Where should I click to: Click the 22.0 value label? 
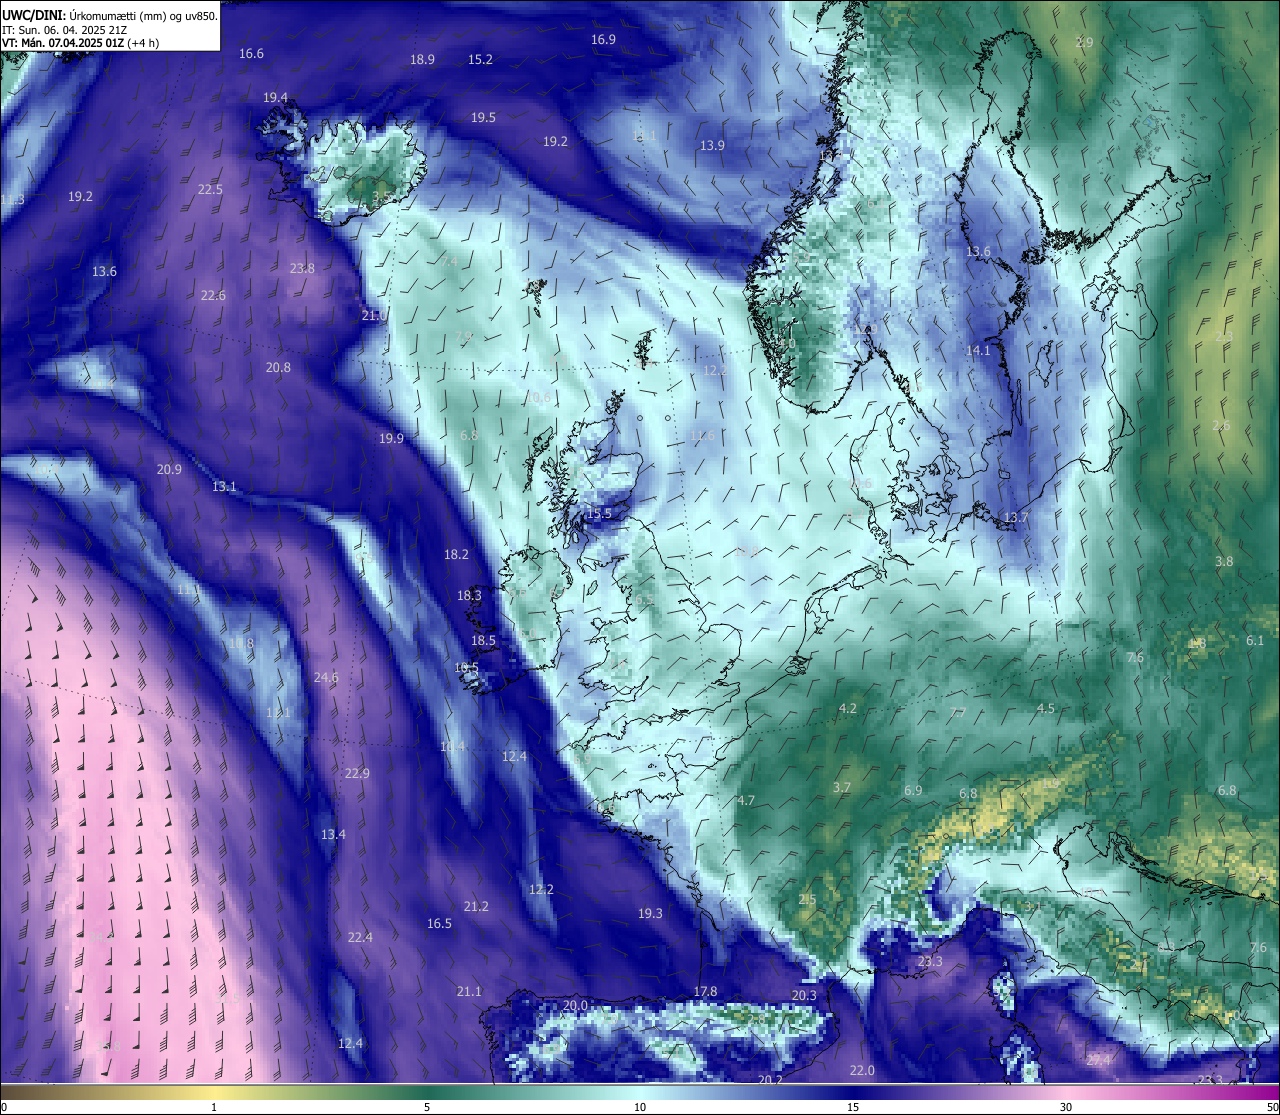point(862,1071)
